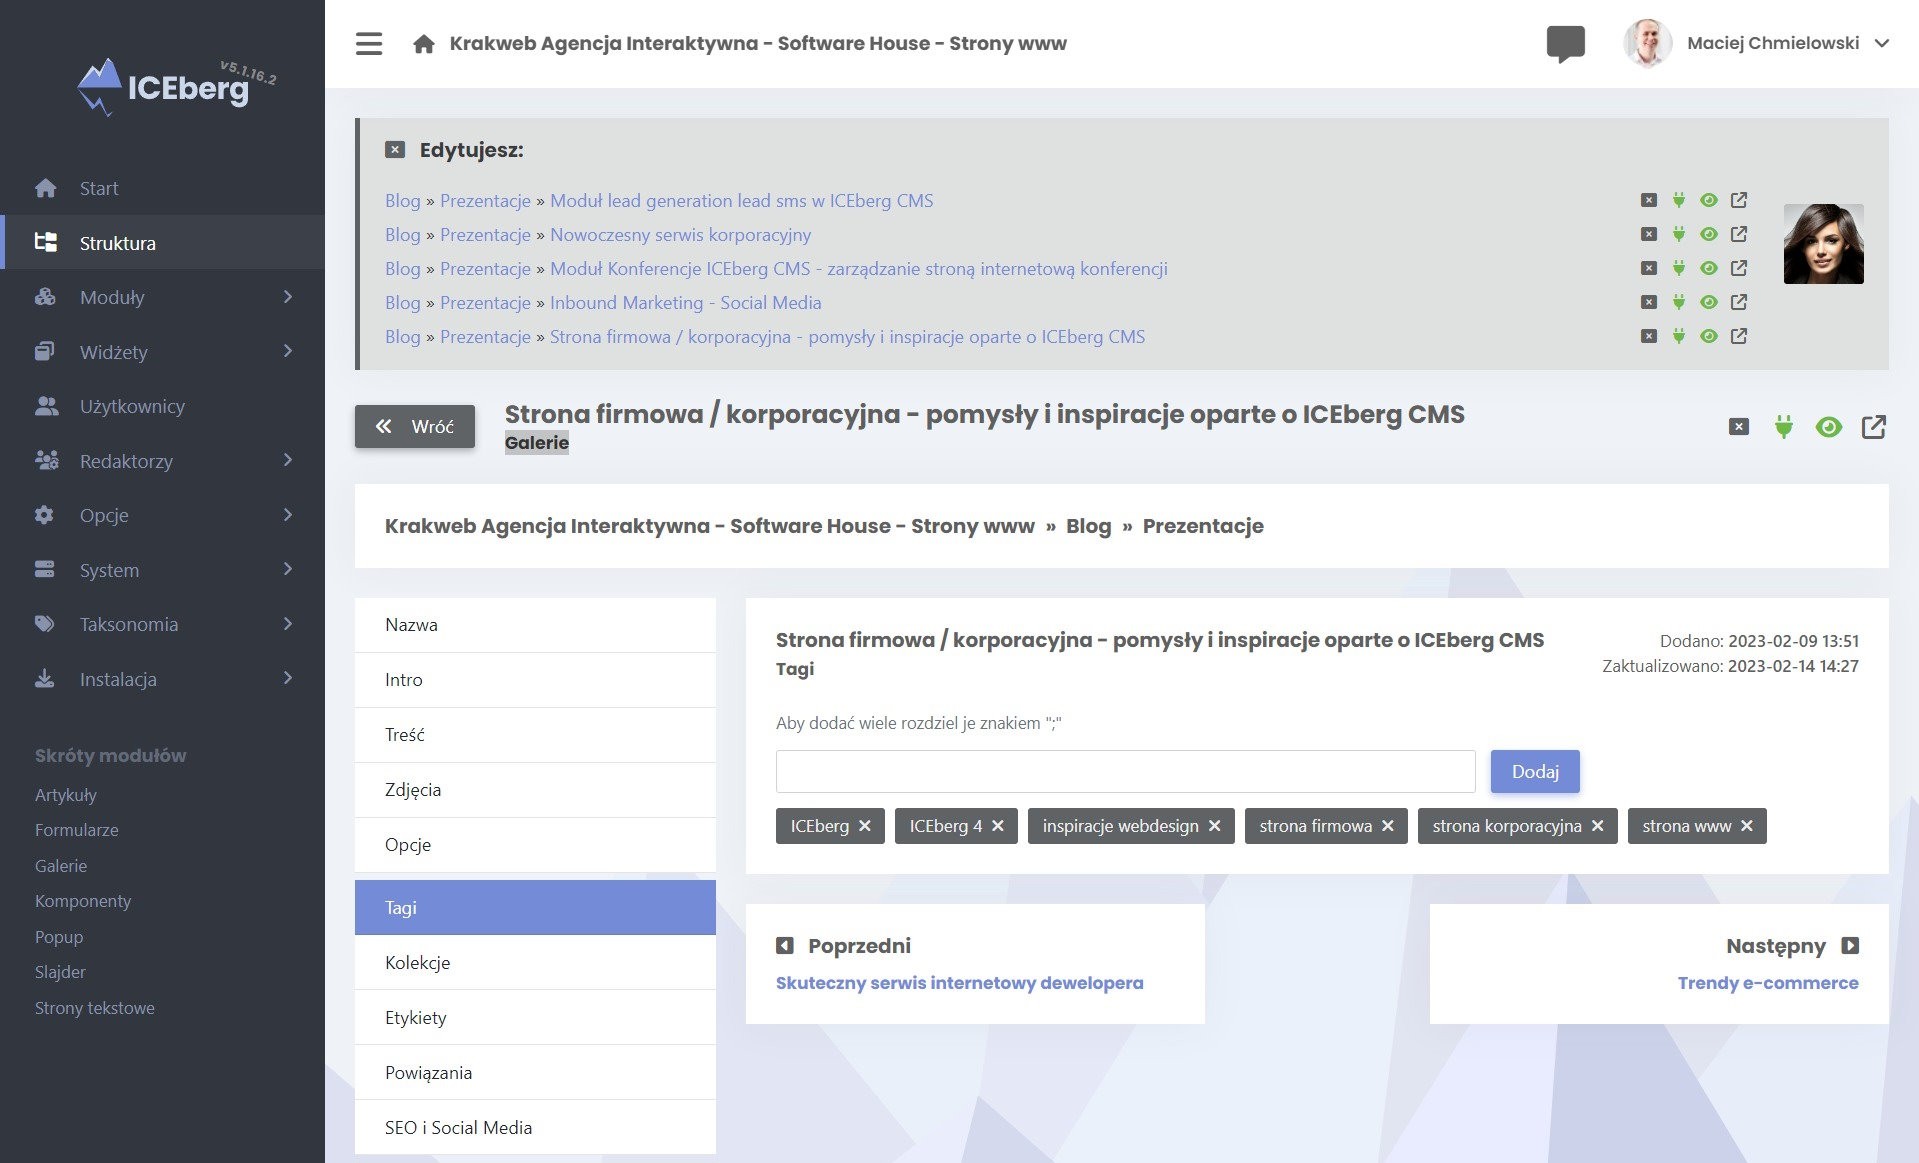Expand the user dropdown arrow next to Maciej Chmielowski
The width and height of the screenshot is (1919, 1163).
pos(1881,43)
